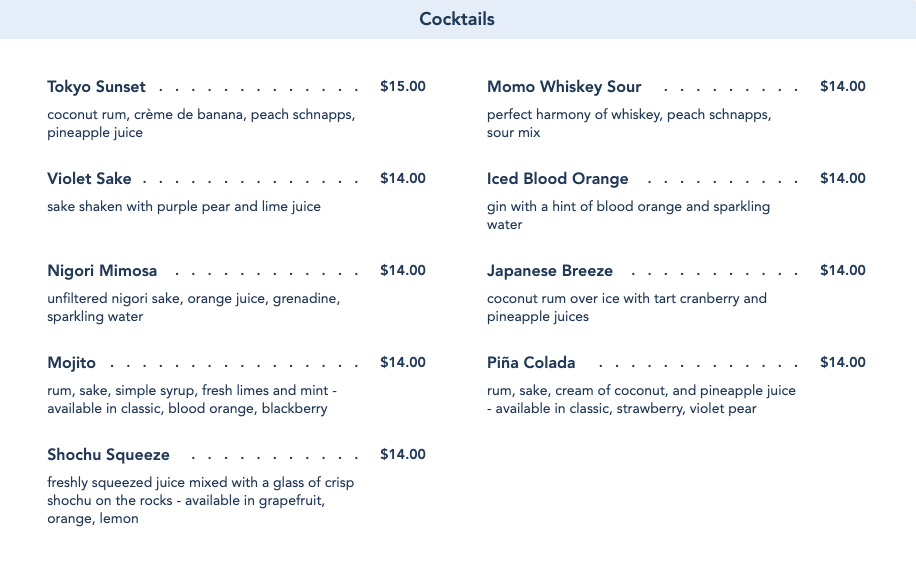Select the Iced Blood Orange cocktail name
The height and width of the screenshot is (575, 916).
558,179
